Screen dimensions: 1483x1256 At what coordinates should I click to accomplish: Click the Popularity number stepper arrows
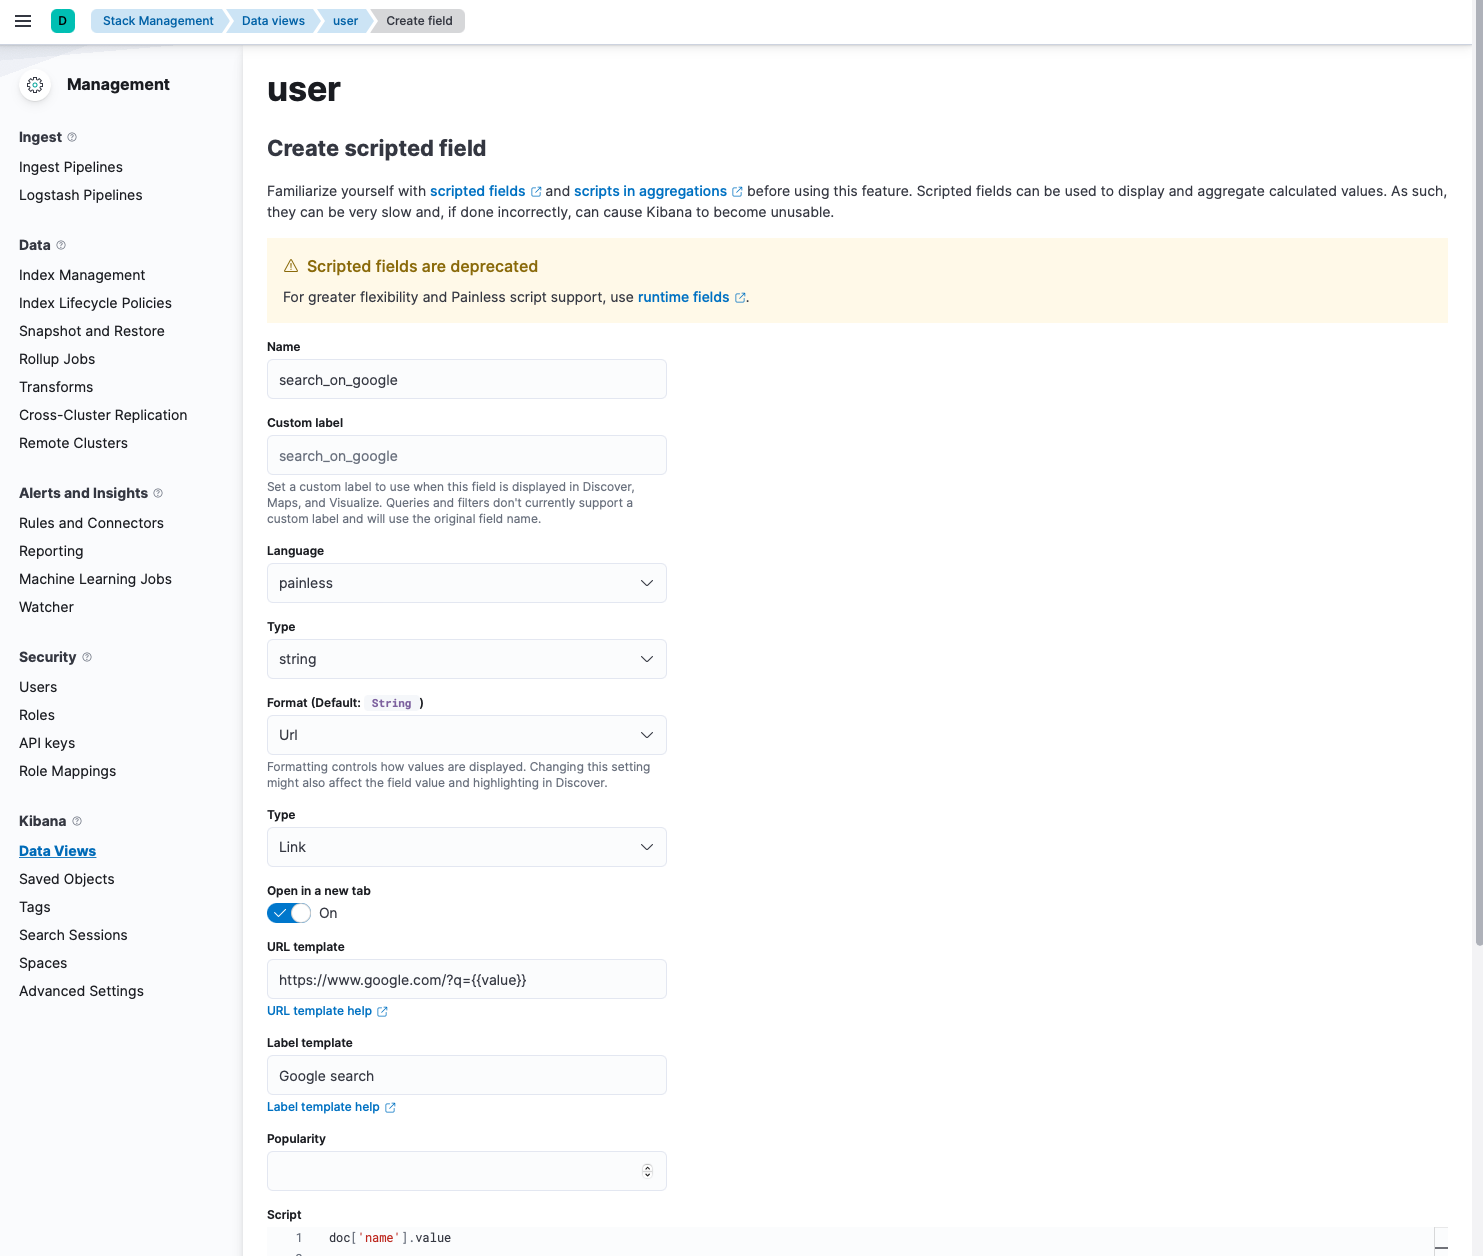pos(647,1171)
